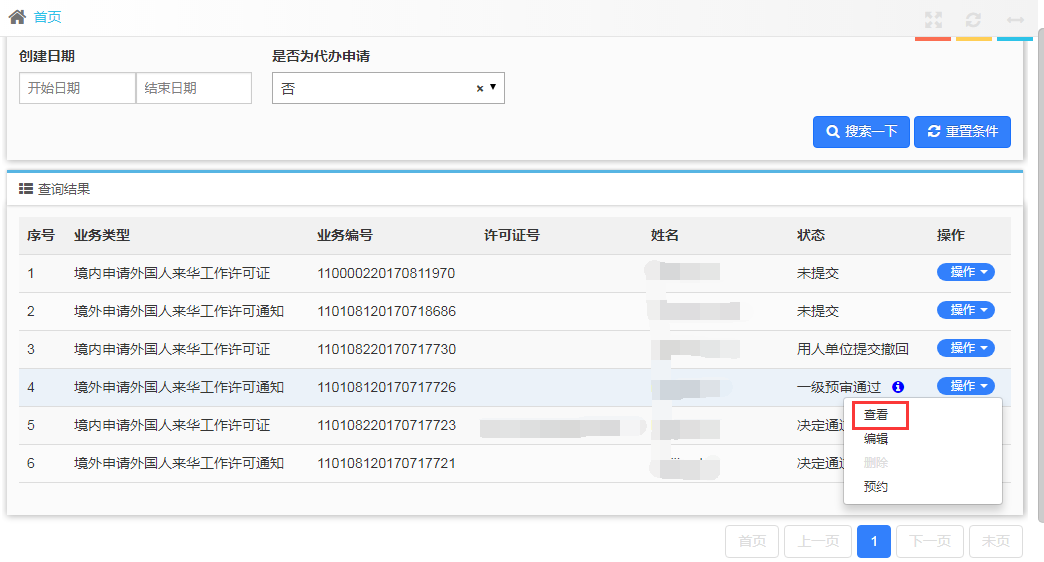Viewport: 1044px width, 562px height.
Task: Click the horizontal double-arrow width icon
Action: point(1015,20)
